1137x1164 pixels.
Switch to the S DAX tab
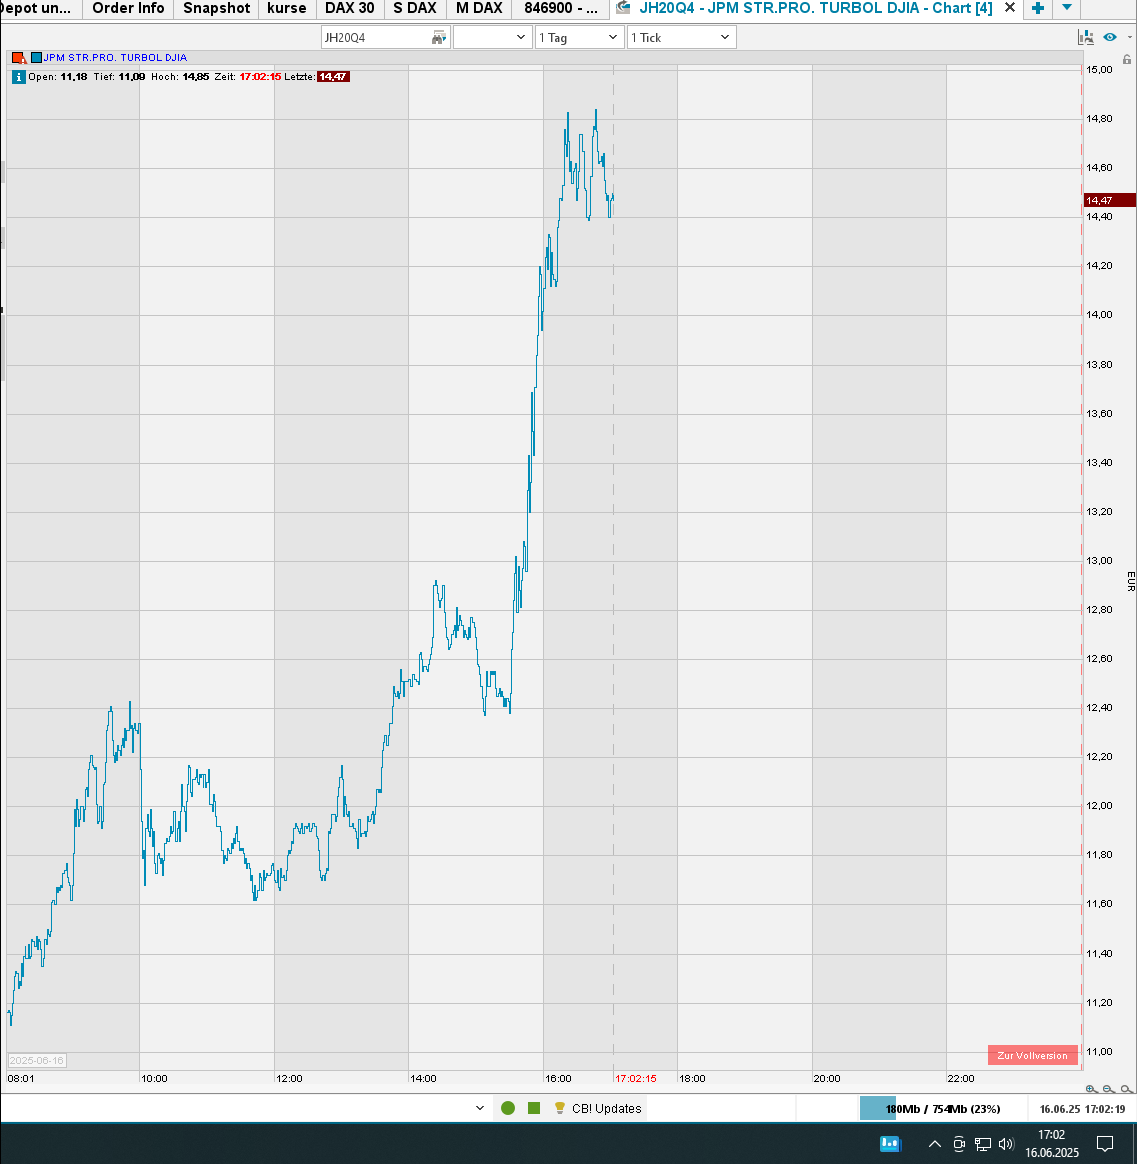415,8
